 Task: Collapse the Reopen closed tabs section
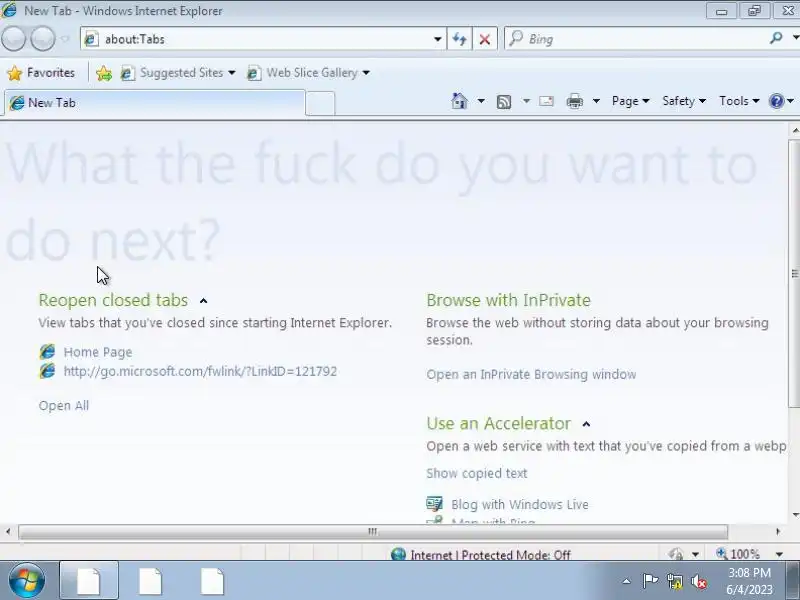(x=203, y=301)
